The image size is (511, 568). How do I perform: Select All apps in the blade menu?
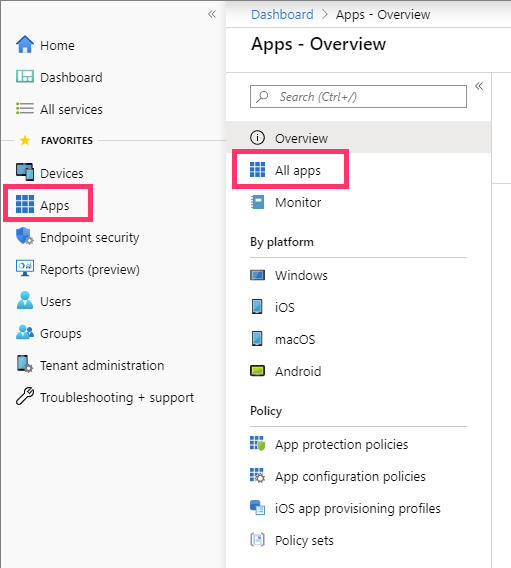(290, 169)
